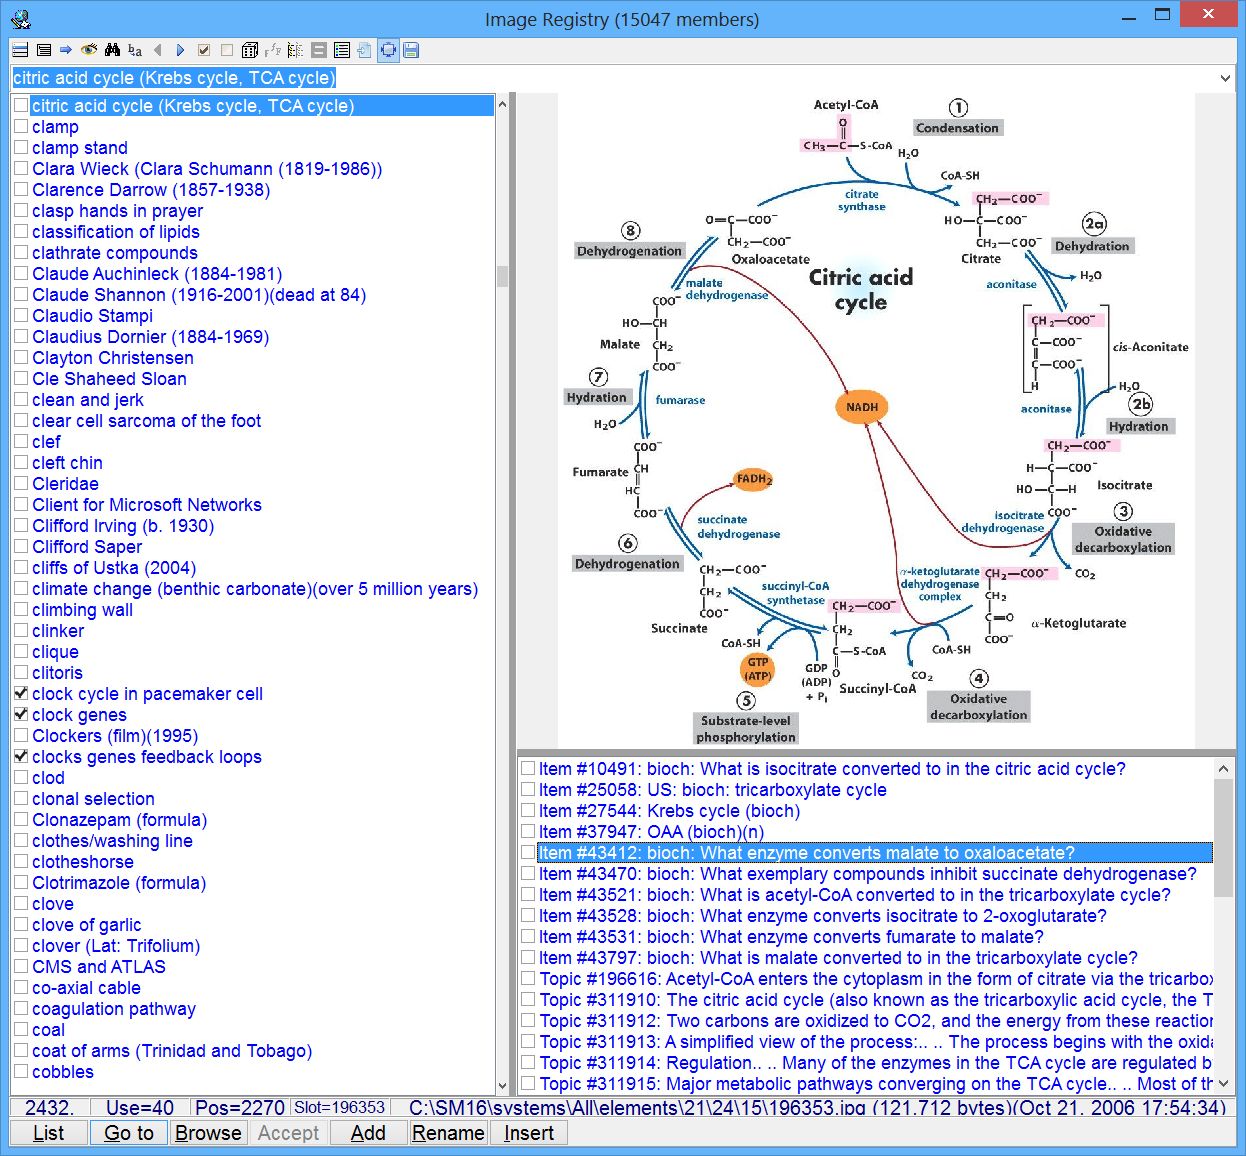Screen dimensions: 1246x1156
Task: Click the eye view icon in toolbar
Action: 89,50
